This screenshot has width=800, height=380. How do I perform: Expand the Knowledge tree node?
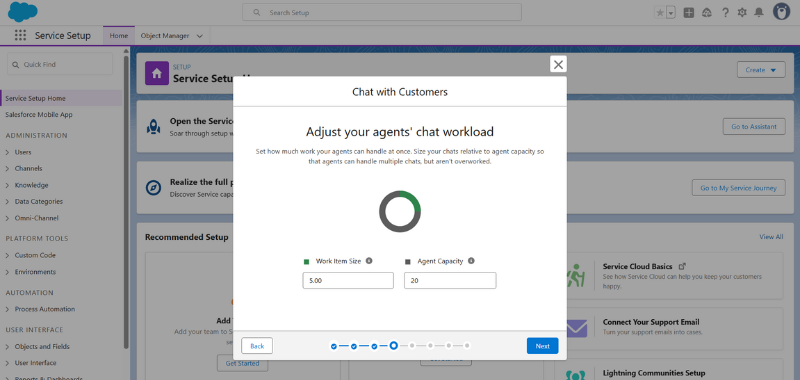tap(7, 185)
